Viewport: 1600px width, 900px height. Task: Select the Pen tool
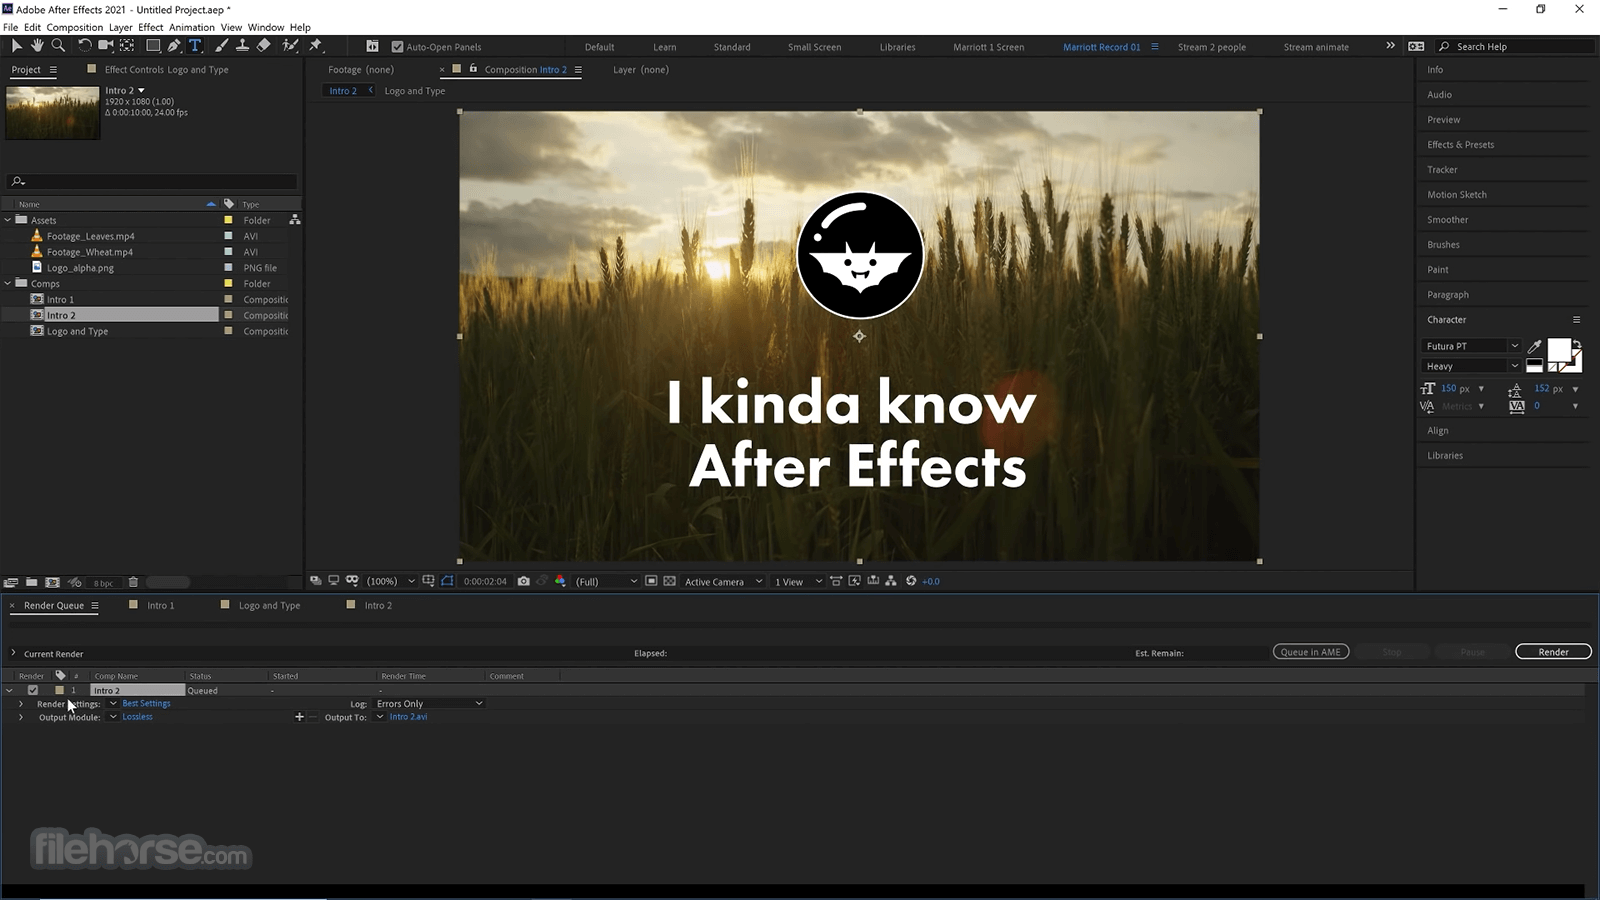coord(174,45)
